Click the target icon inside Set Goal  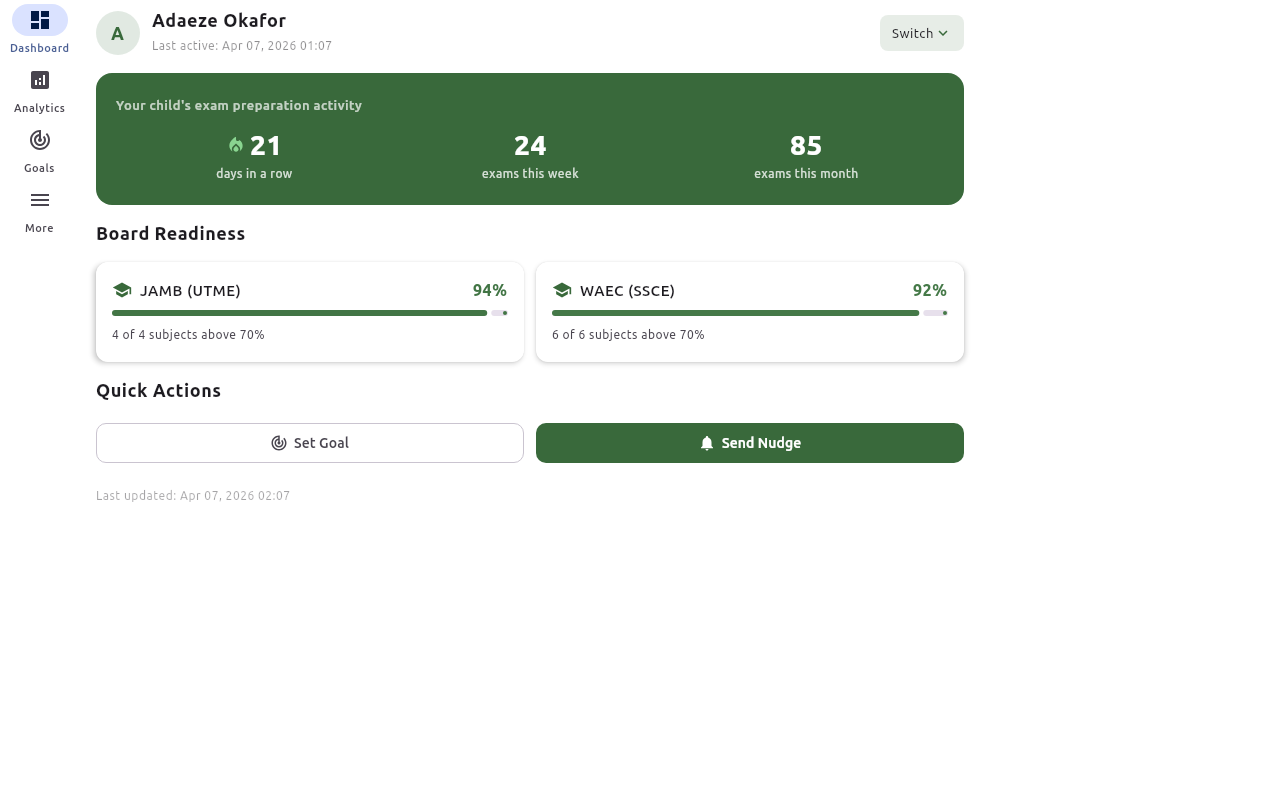(x=279, y=443)
